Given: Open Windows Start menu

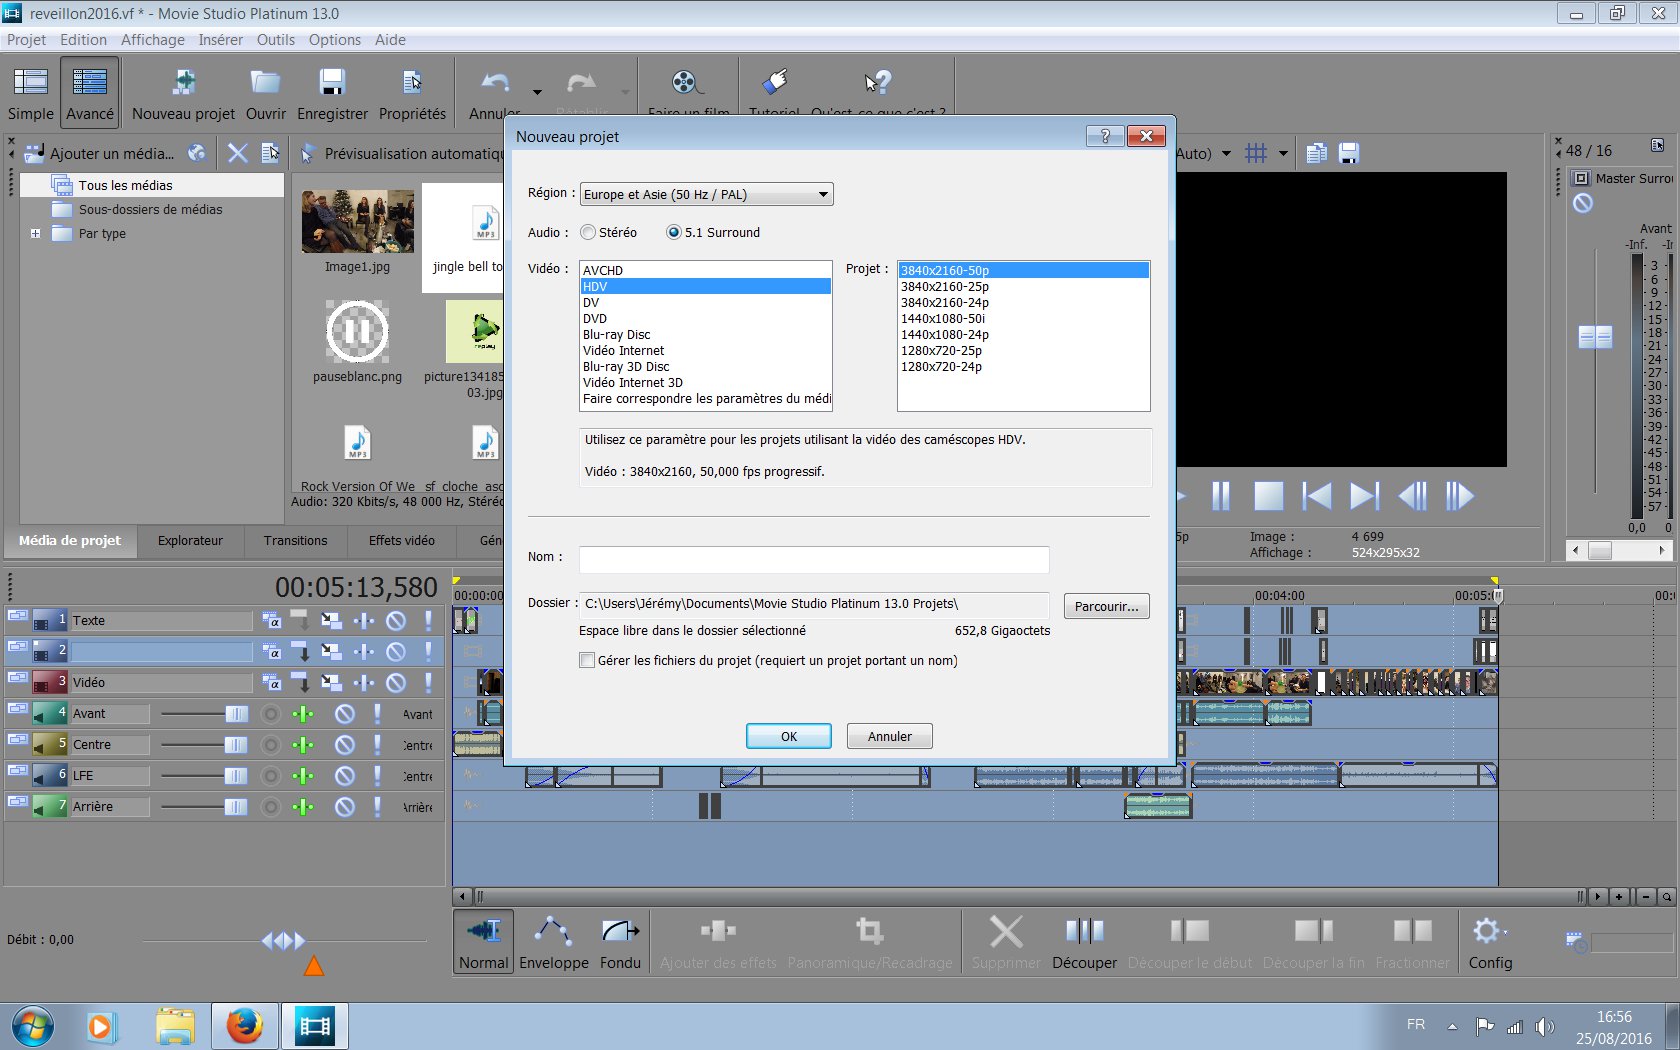Looking at the screenshot, I should click(33, 1026).
